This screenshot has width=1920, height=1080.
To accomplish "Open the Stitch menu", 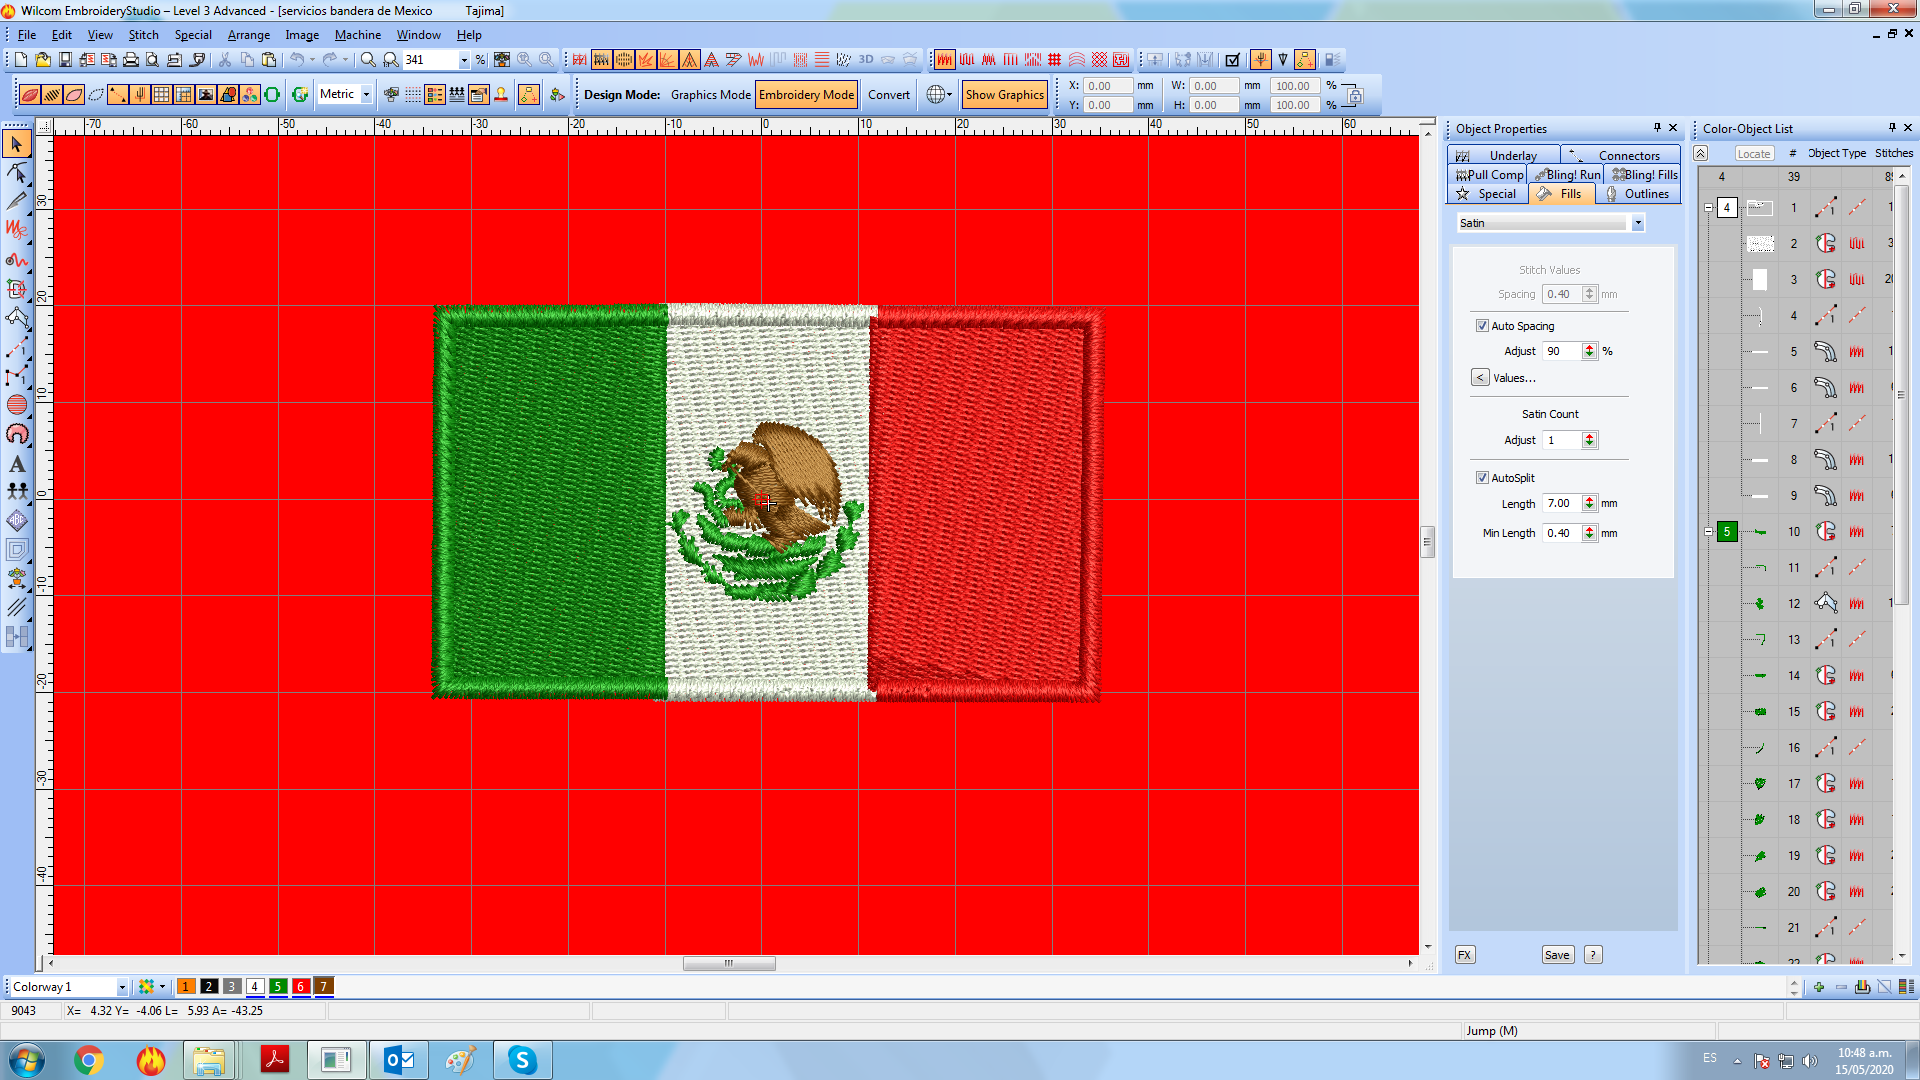I will click(143, 35).
